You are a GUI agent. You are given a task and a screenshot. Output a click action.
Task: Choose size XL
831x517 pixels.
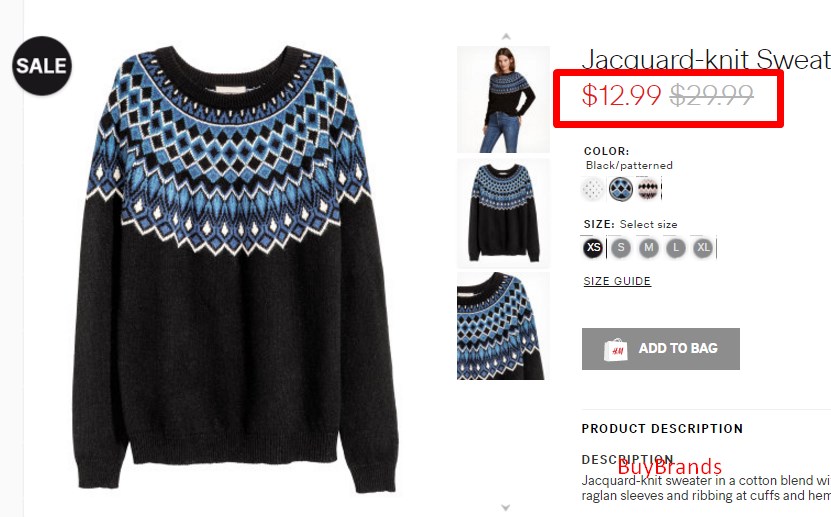(703, 247)
